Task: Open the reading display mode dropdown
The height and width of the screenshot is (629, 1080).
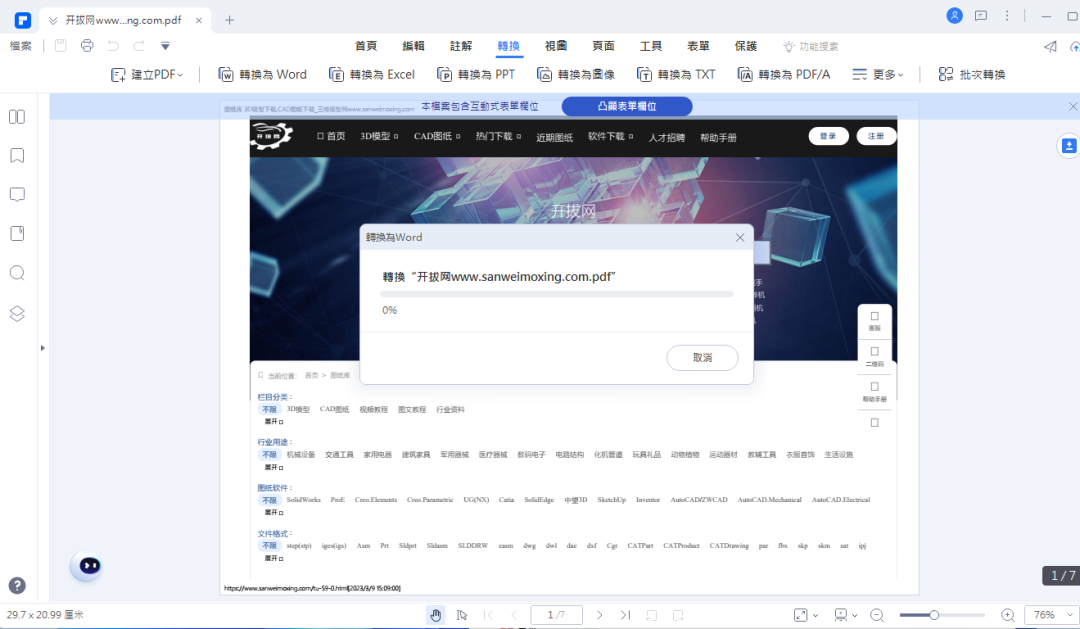Action: point(846,615)
